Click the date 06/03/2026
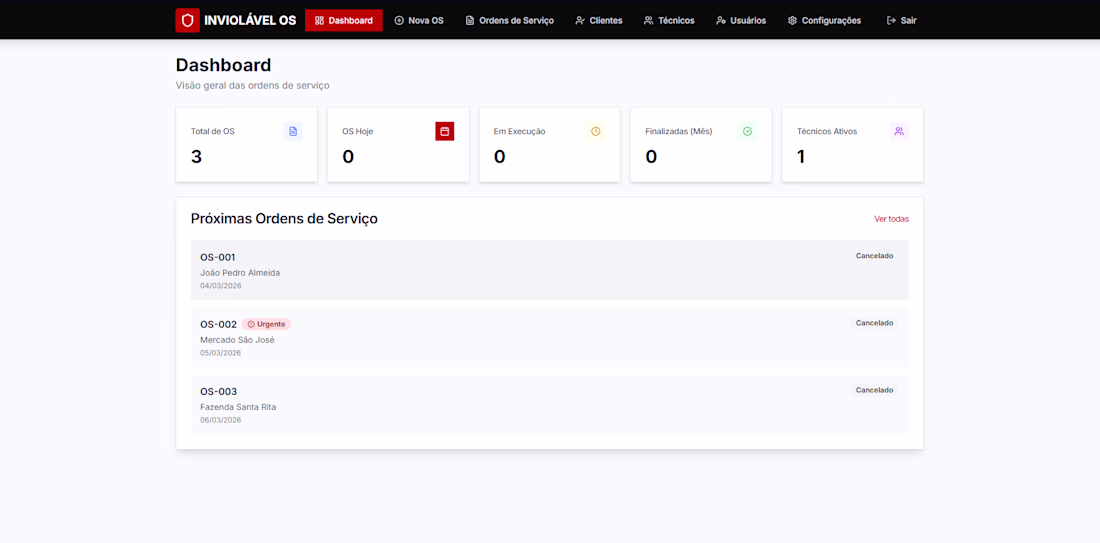 220,420
